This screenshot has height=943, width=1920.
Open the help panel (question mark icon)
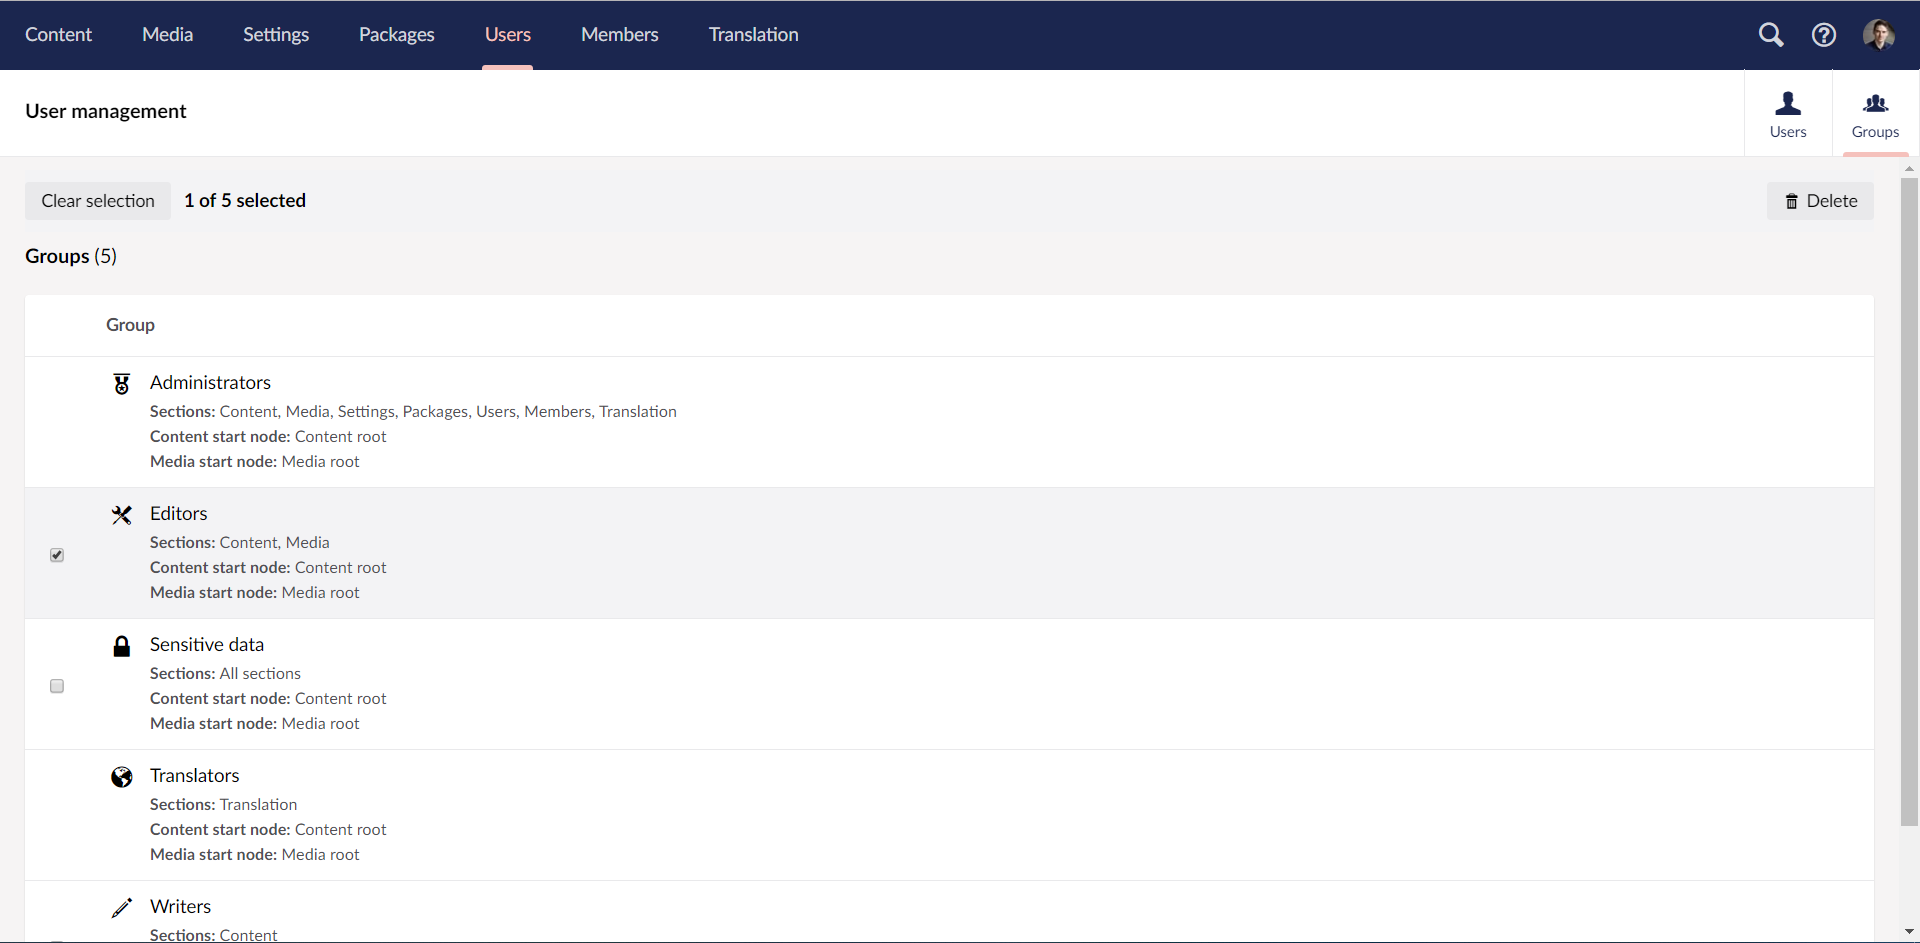1824,34
